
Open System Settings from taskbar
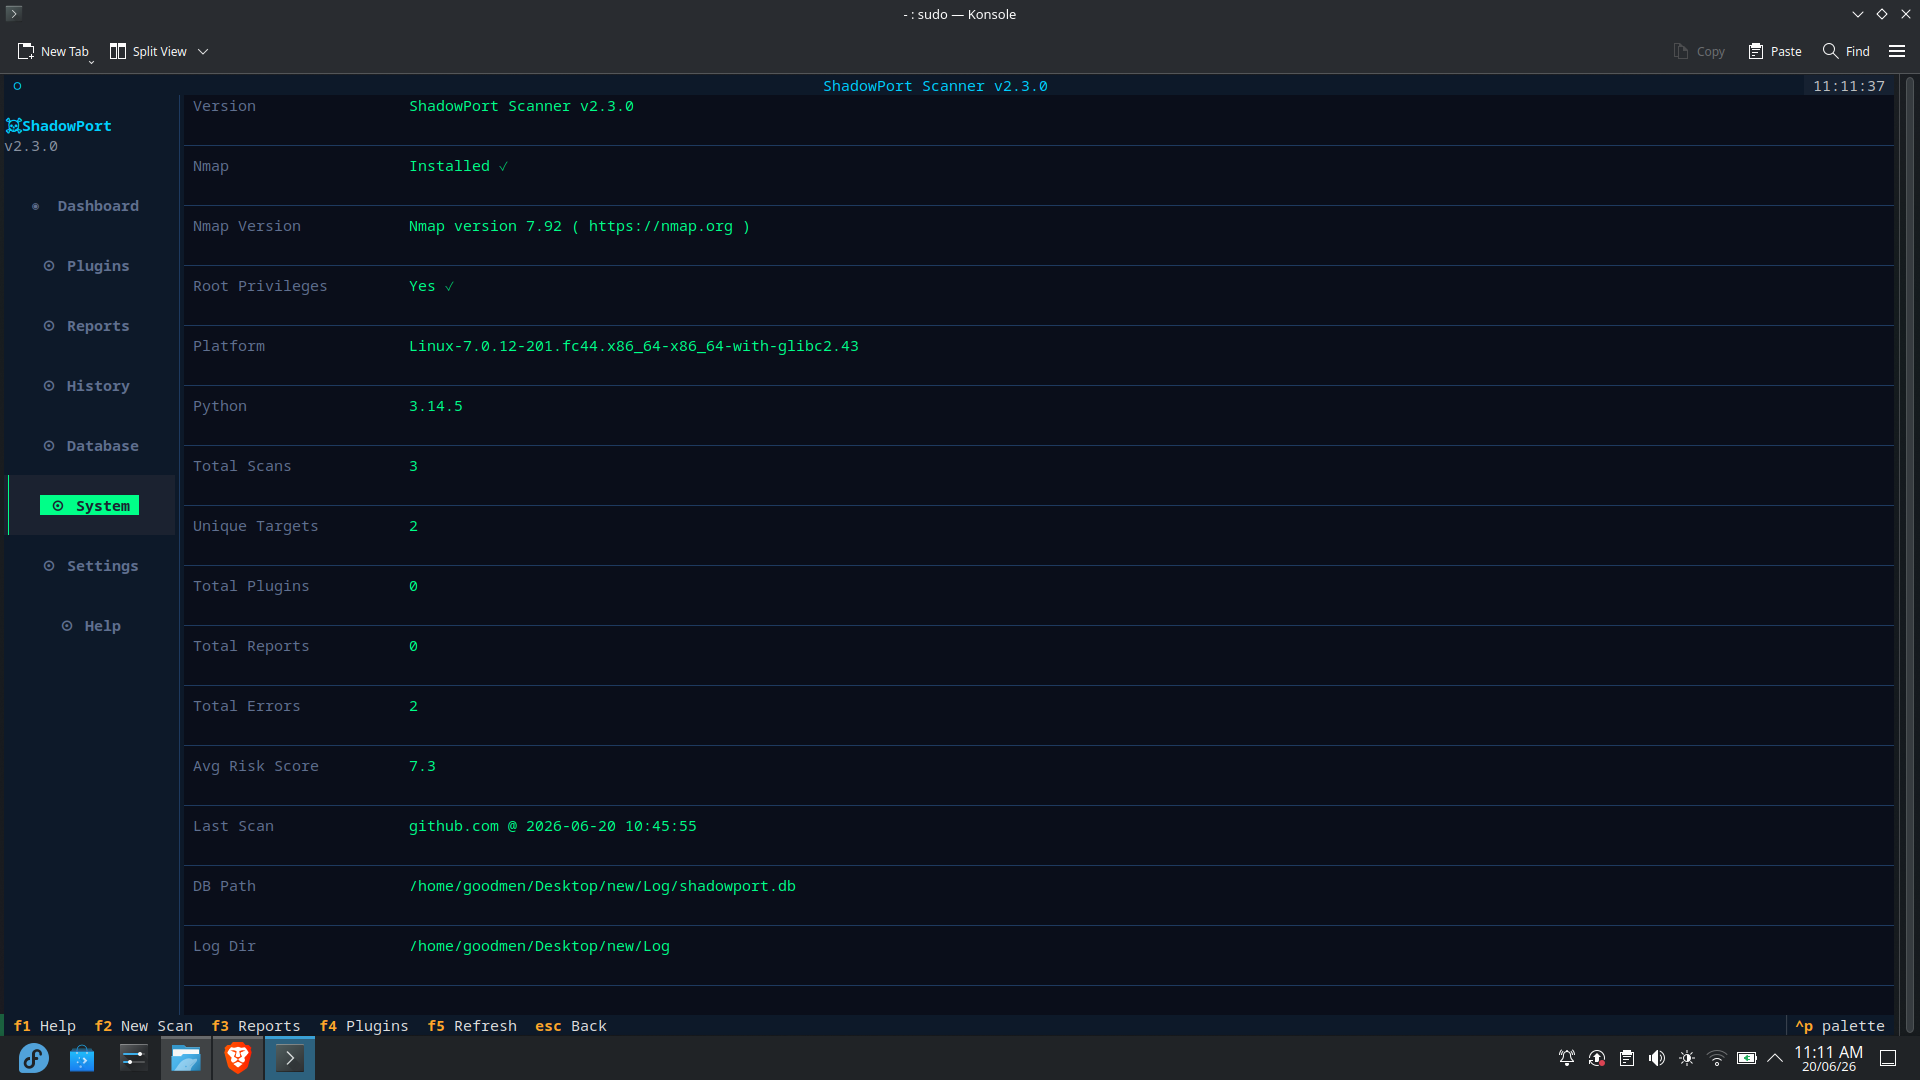click(134, 1058)
